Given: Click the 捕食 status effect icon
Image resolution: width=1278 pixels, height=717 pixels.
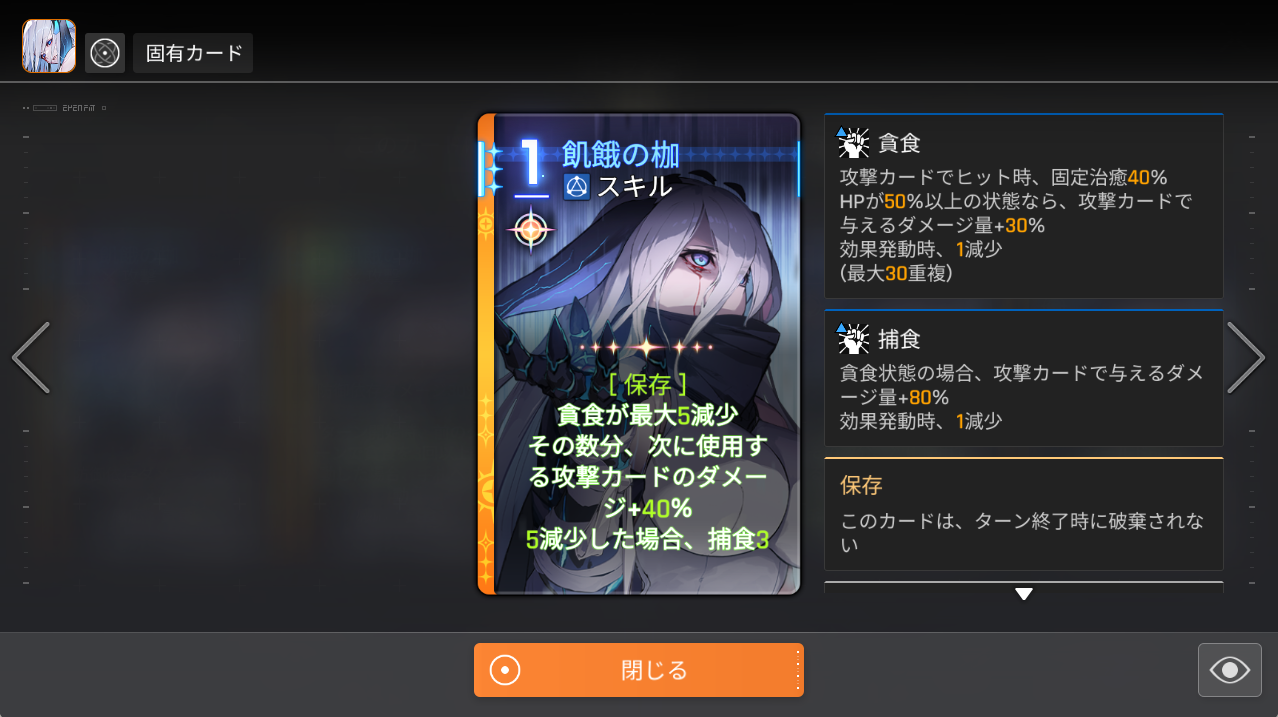Looking at the screenshot, I should [853, 339].
